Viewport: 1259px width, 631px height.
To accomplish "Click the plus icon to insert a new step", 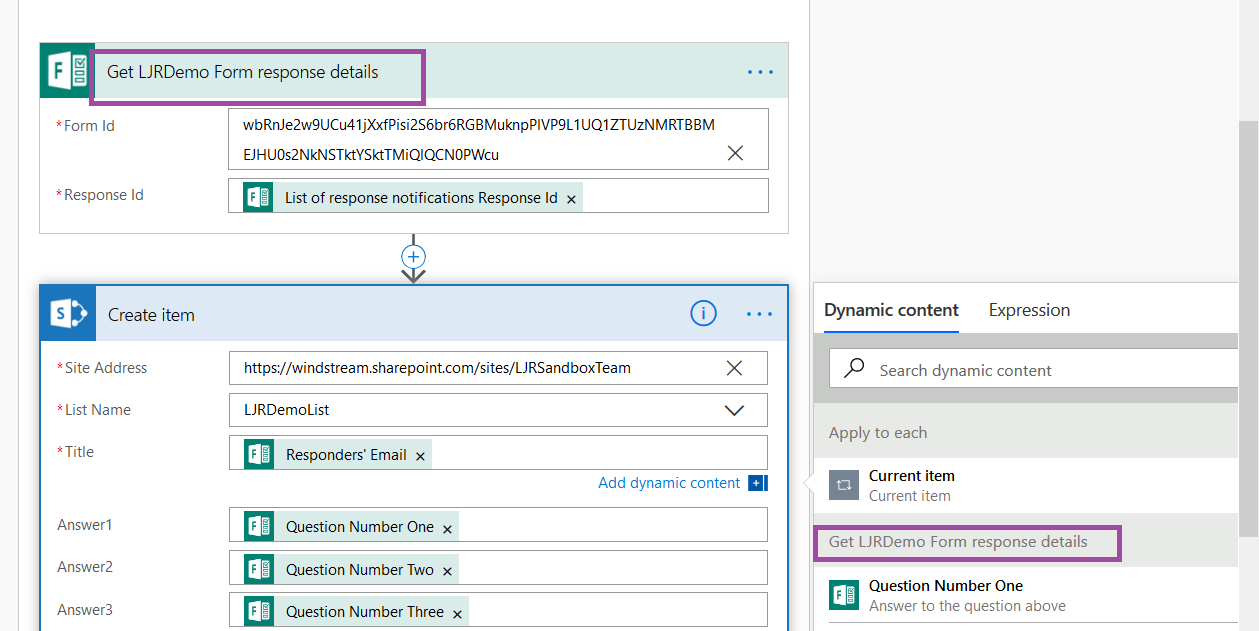I will [x=413, y=256].
